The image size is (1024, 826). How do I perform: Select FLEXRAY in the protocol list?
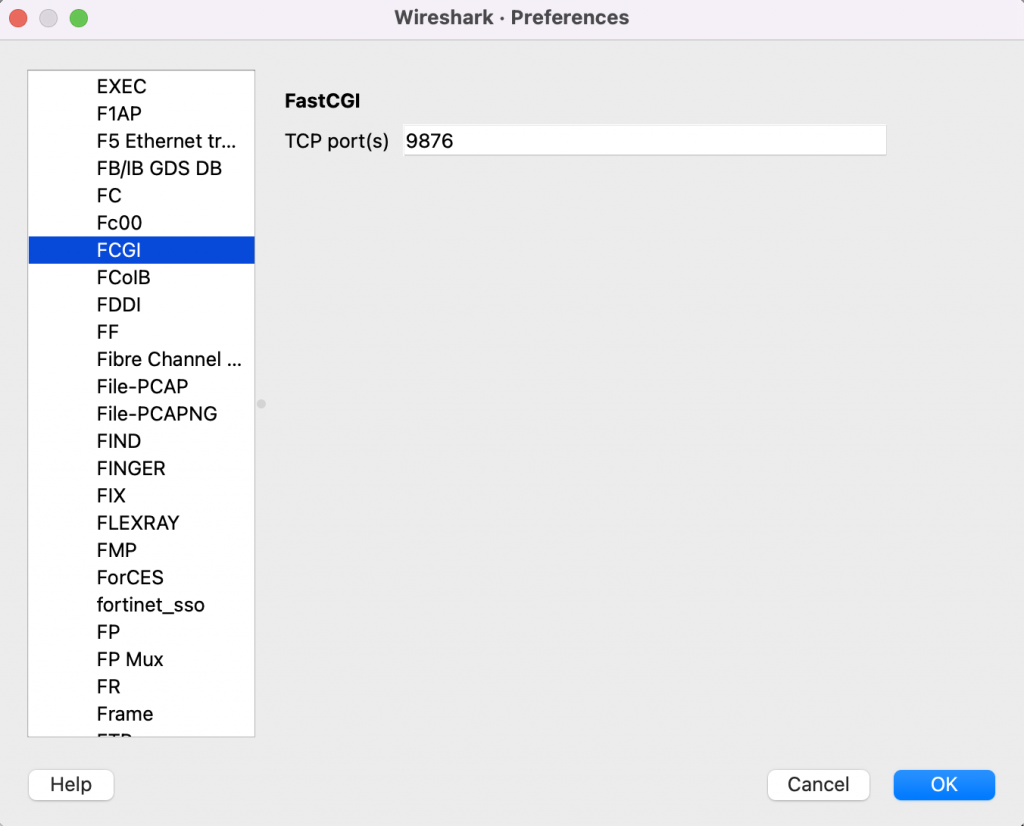coord(142,523)
